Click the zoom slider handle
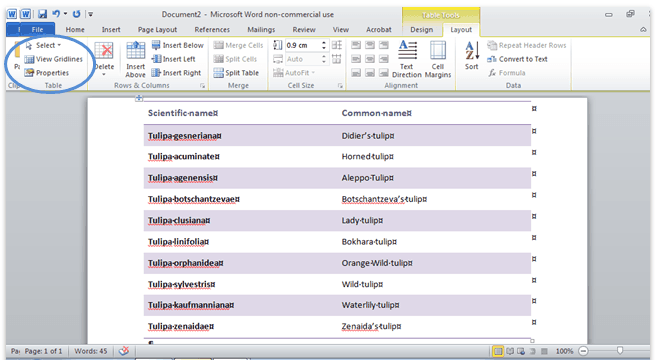The width and height of the screenshot is (655, 360). pos(620,351)
